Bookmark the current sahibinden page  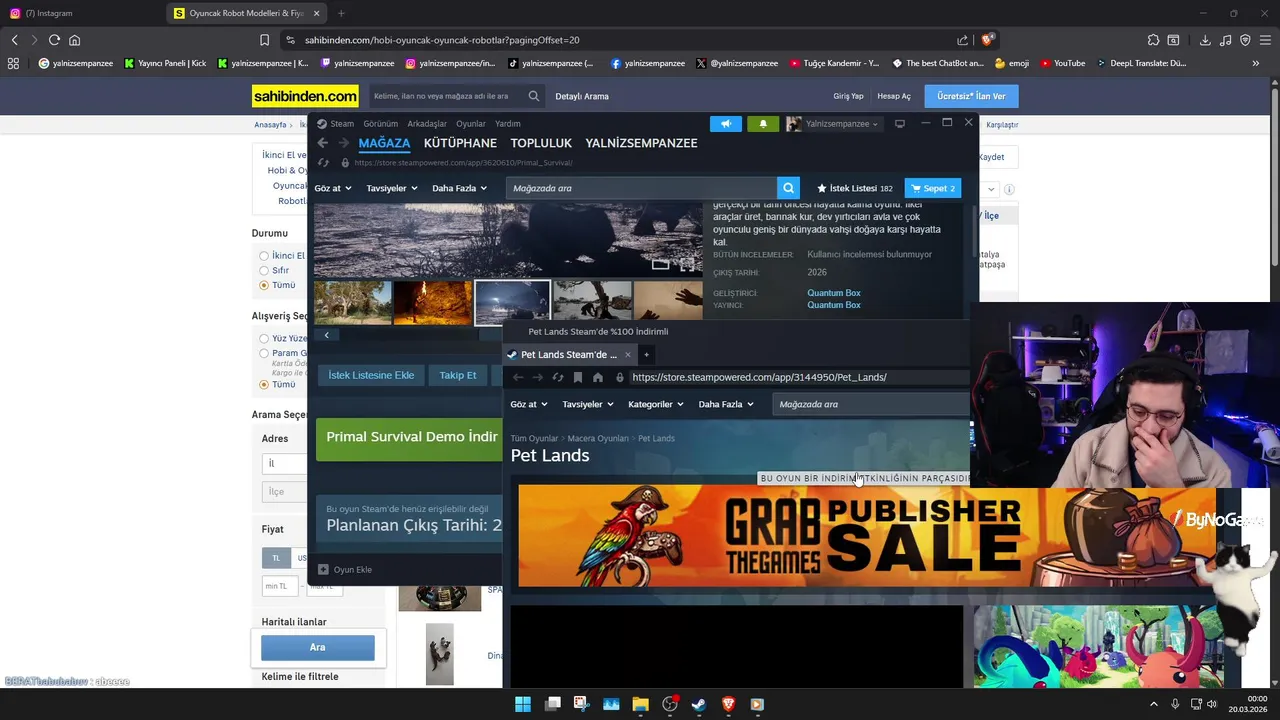pos(264,40)
